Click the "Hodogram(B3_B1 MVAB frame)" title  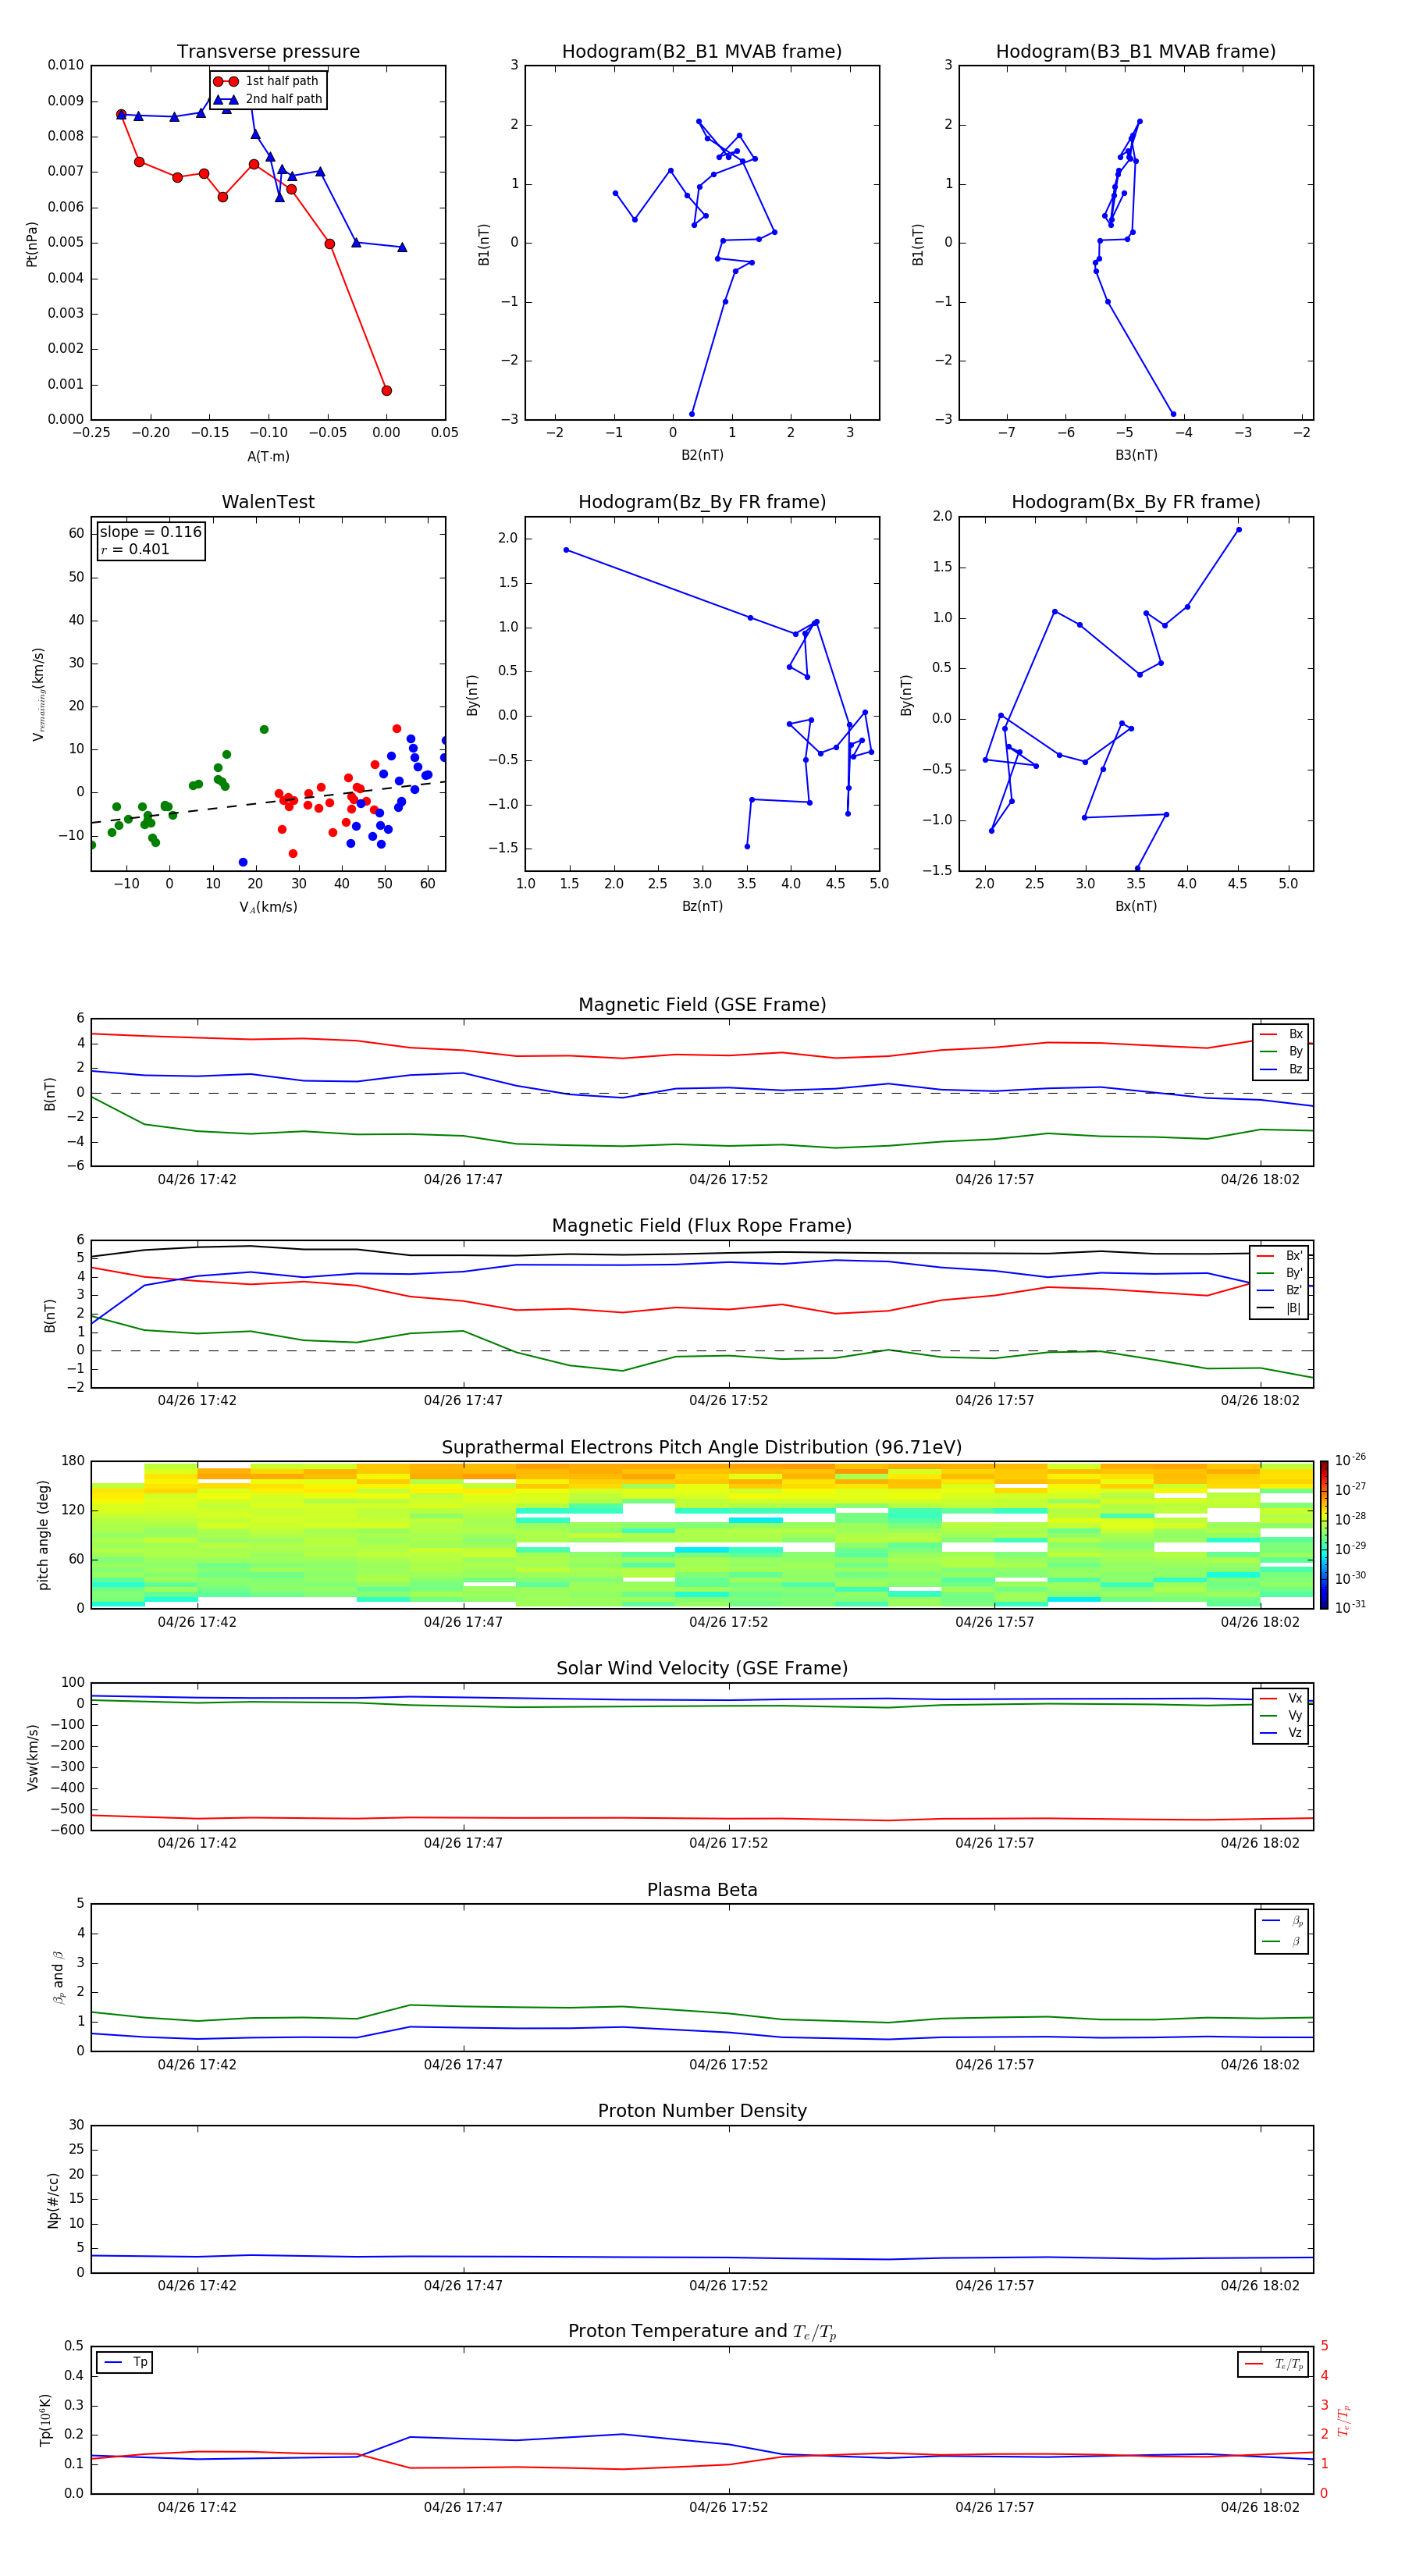[1136, 51]
